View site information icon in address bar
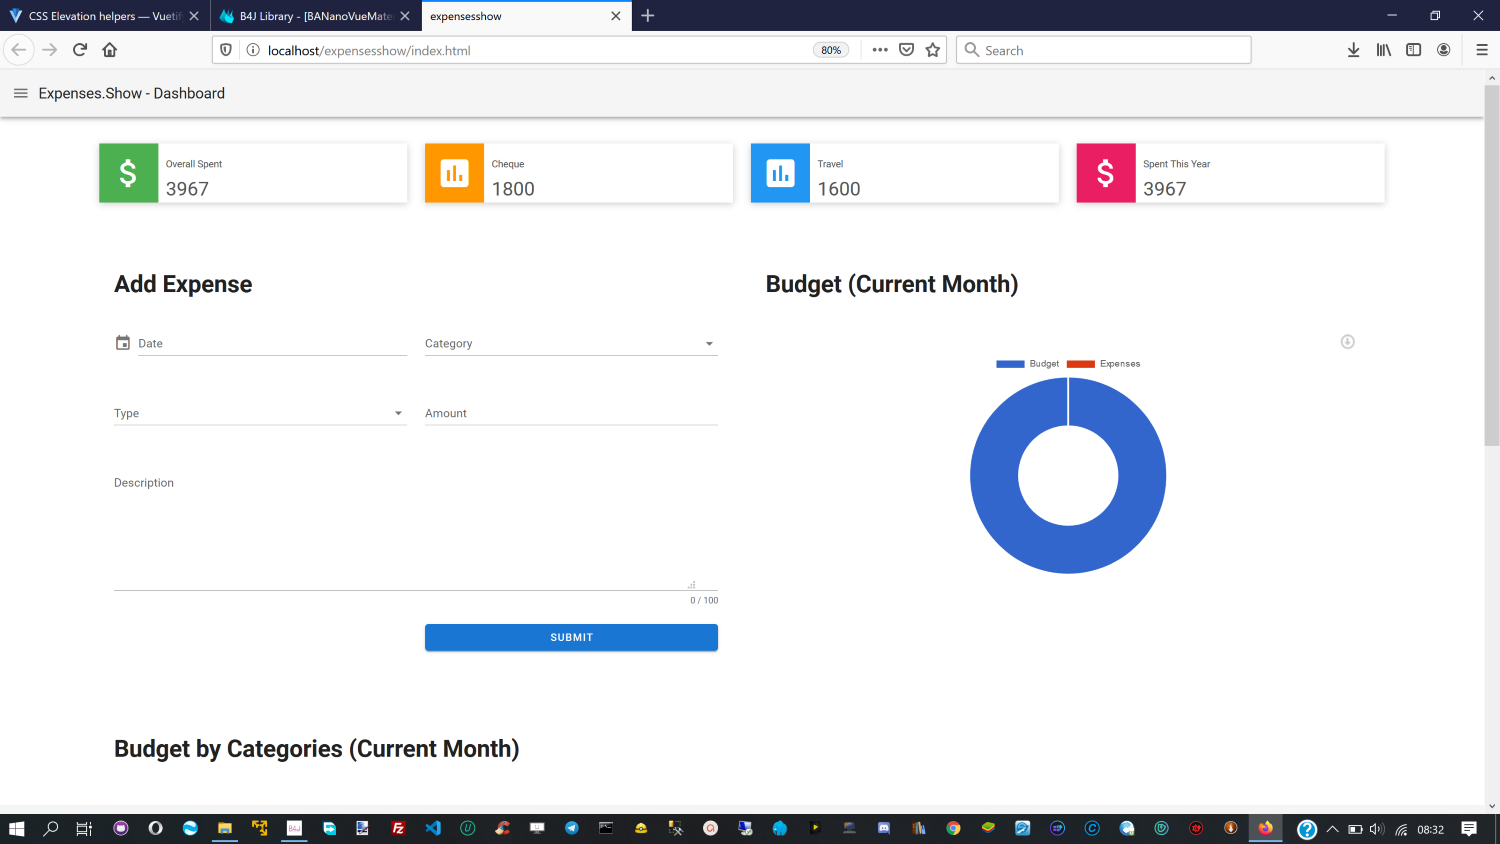Image resolution: width=1500 pixels, height=844 pixels. pos(253,50)
